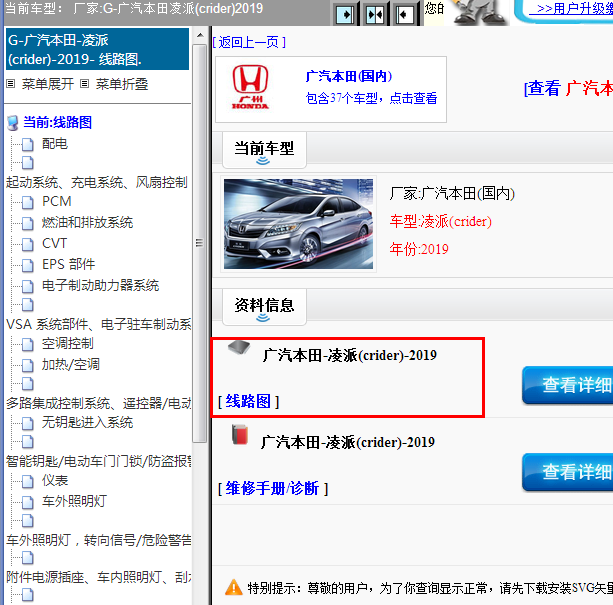Image resolution: width=613 pixels, height=605 pixels.
Task: Open the 线路图 link
Action: point(248,401)
